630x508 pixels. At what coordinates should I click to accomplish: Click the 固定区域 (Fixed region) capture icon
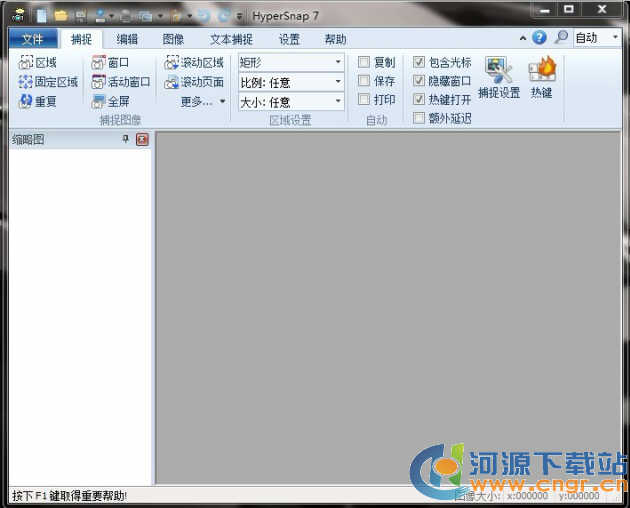(x=25, y=82)
